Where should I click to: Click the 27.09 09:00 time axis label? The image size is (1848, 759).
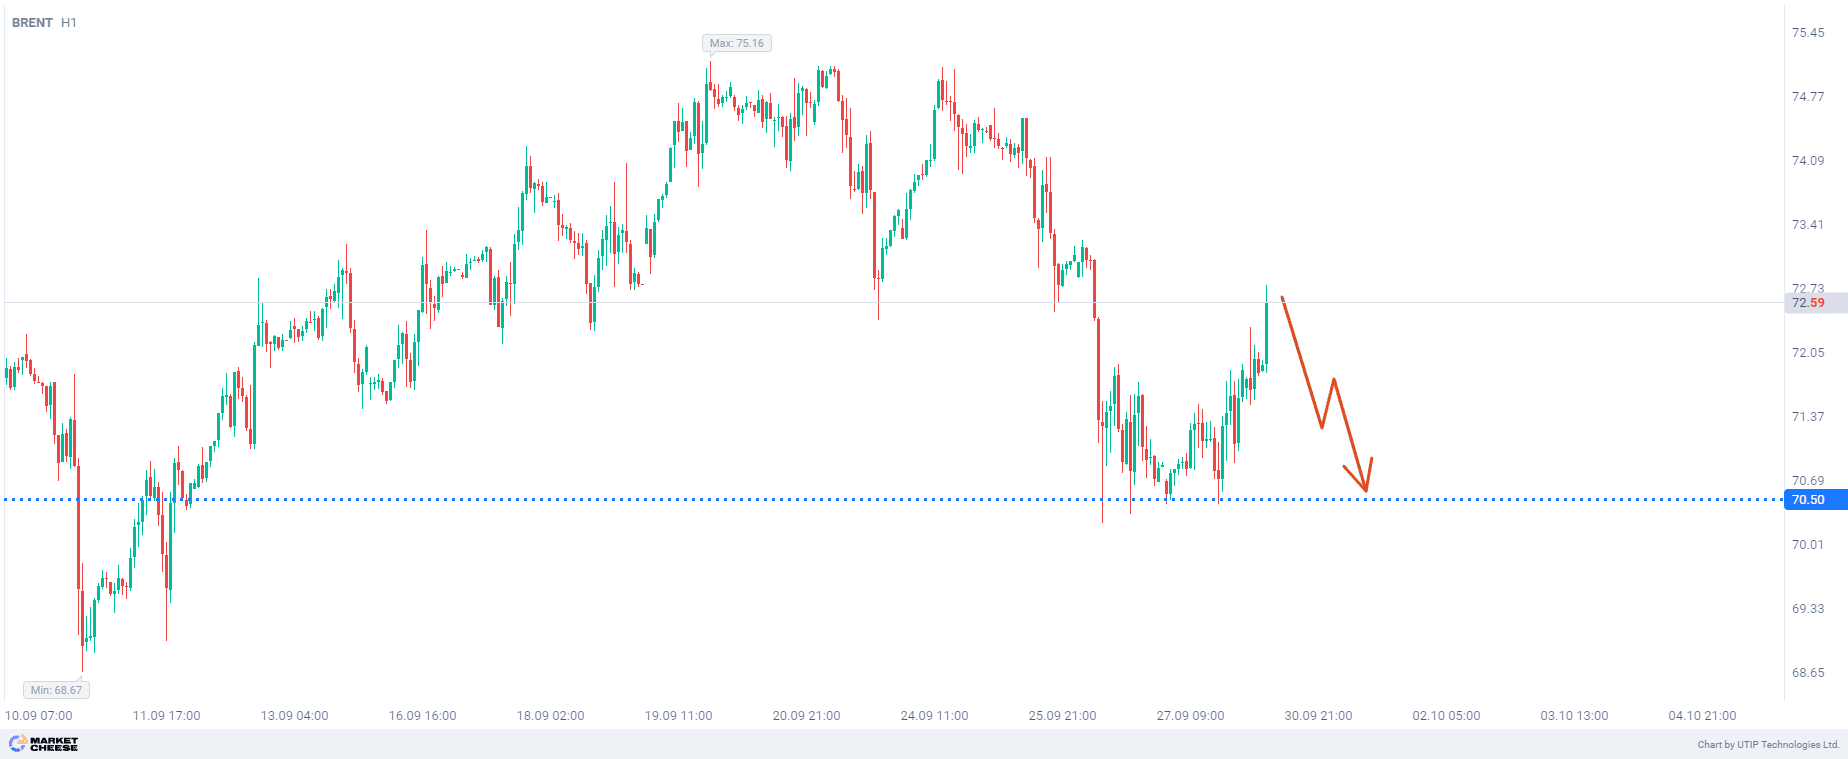(1190, 716)
